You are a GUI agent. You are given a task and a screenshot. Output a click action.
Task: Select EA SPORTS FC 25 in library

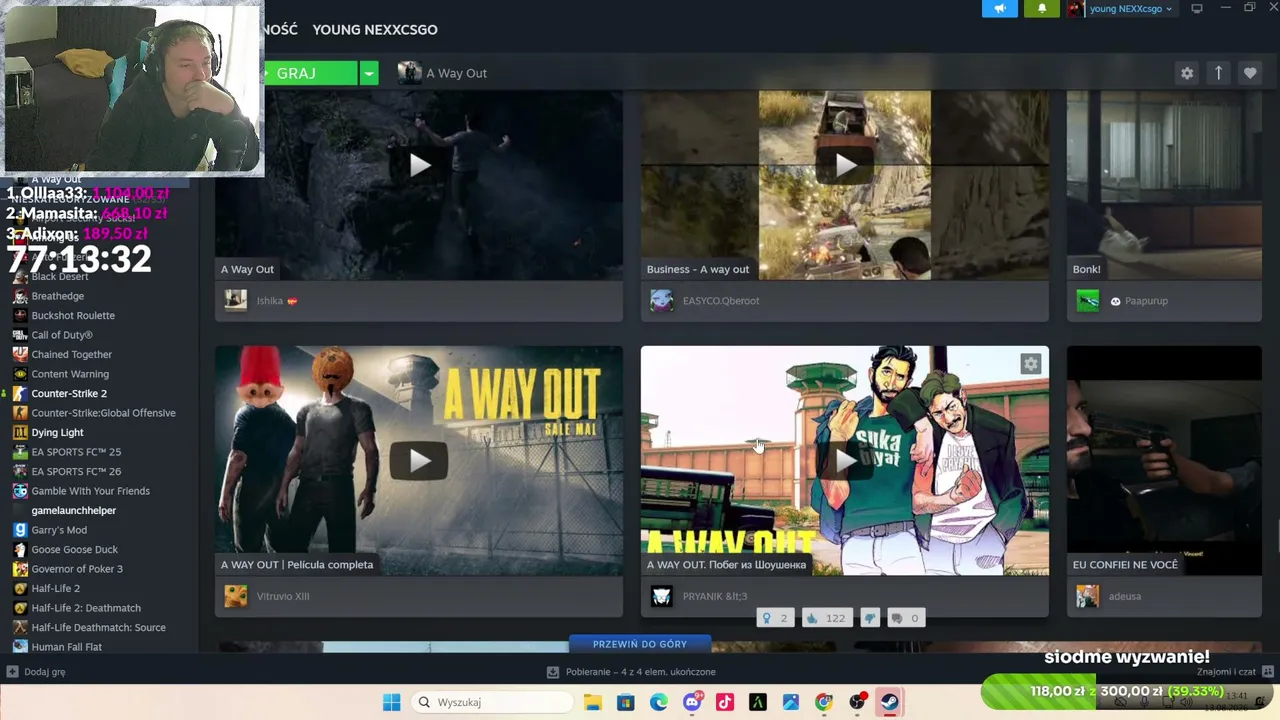[x=76, y=452]
